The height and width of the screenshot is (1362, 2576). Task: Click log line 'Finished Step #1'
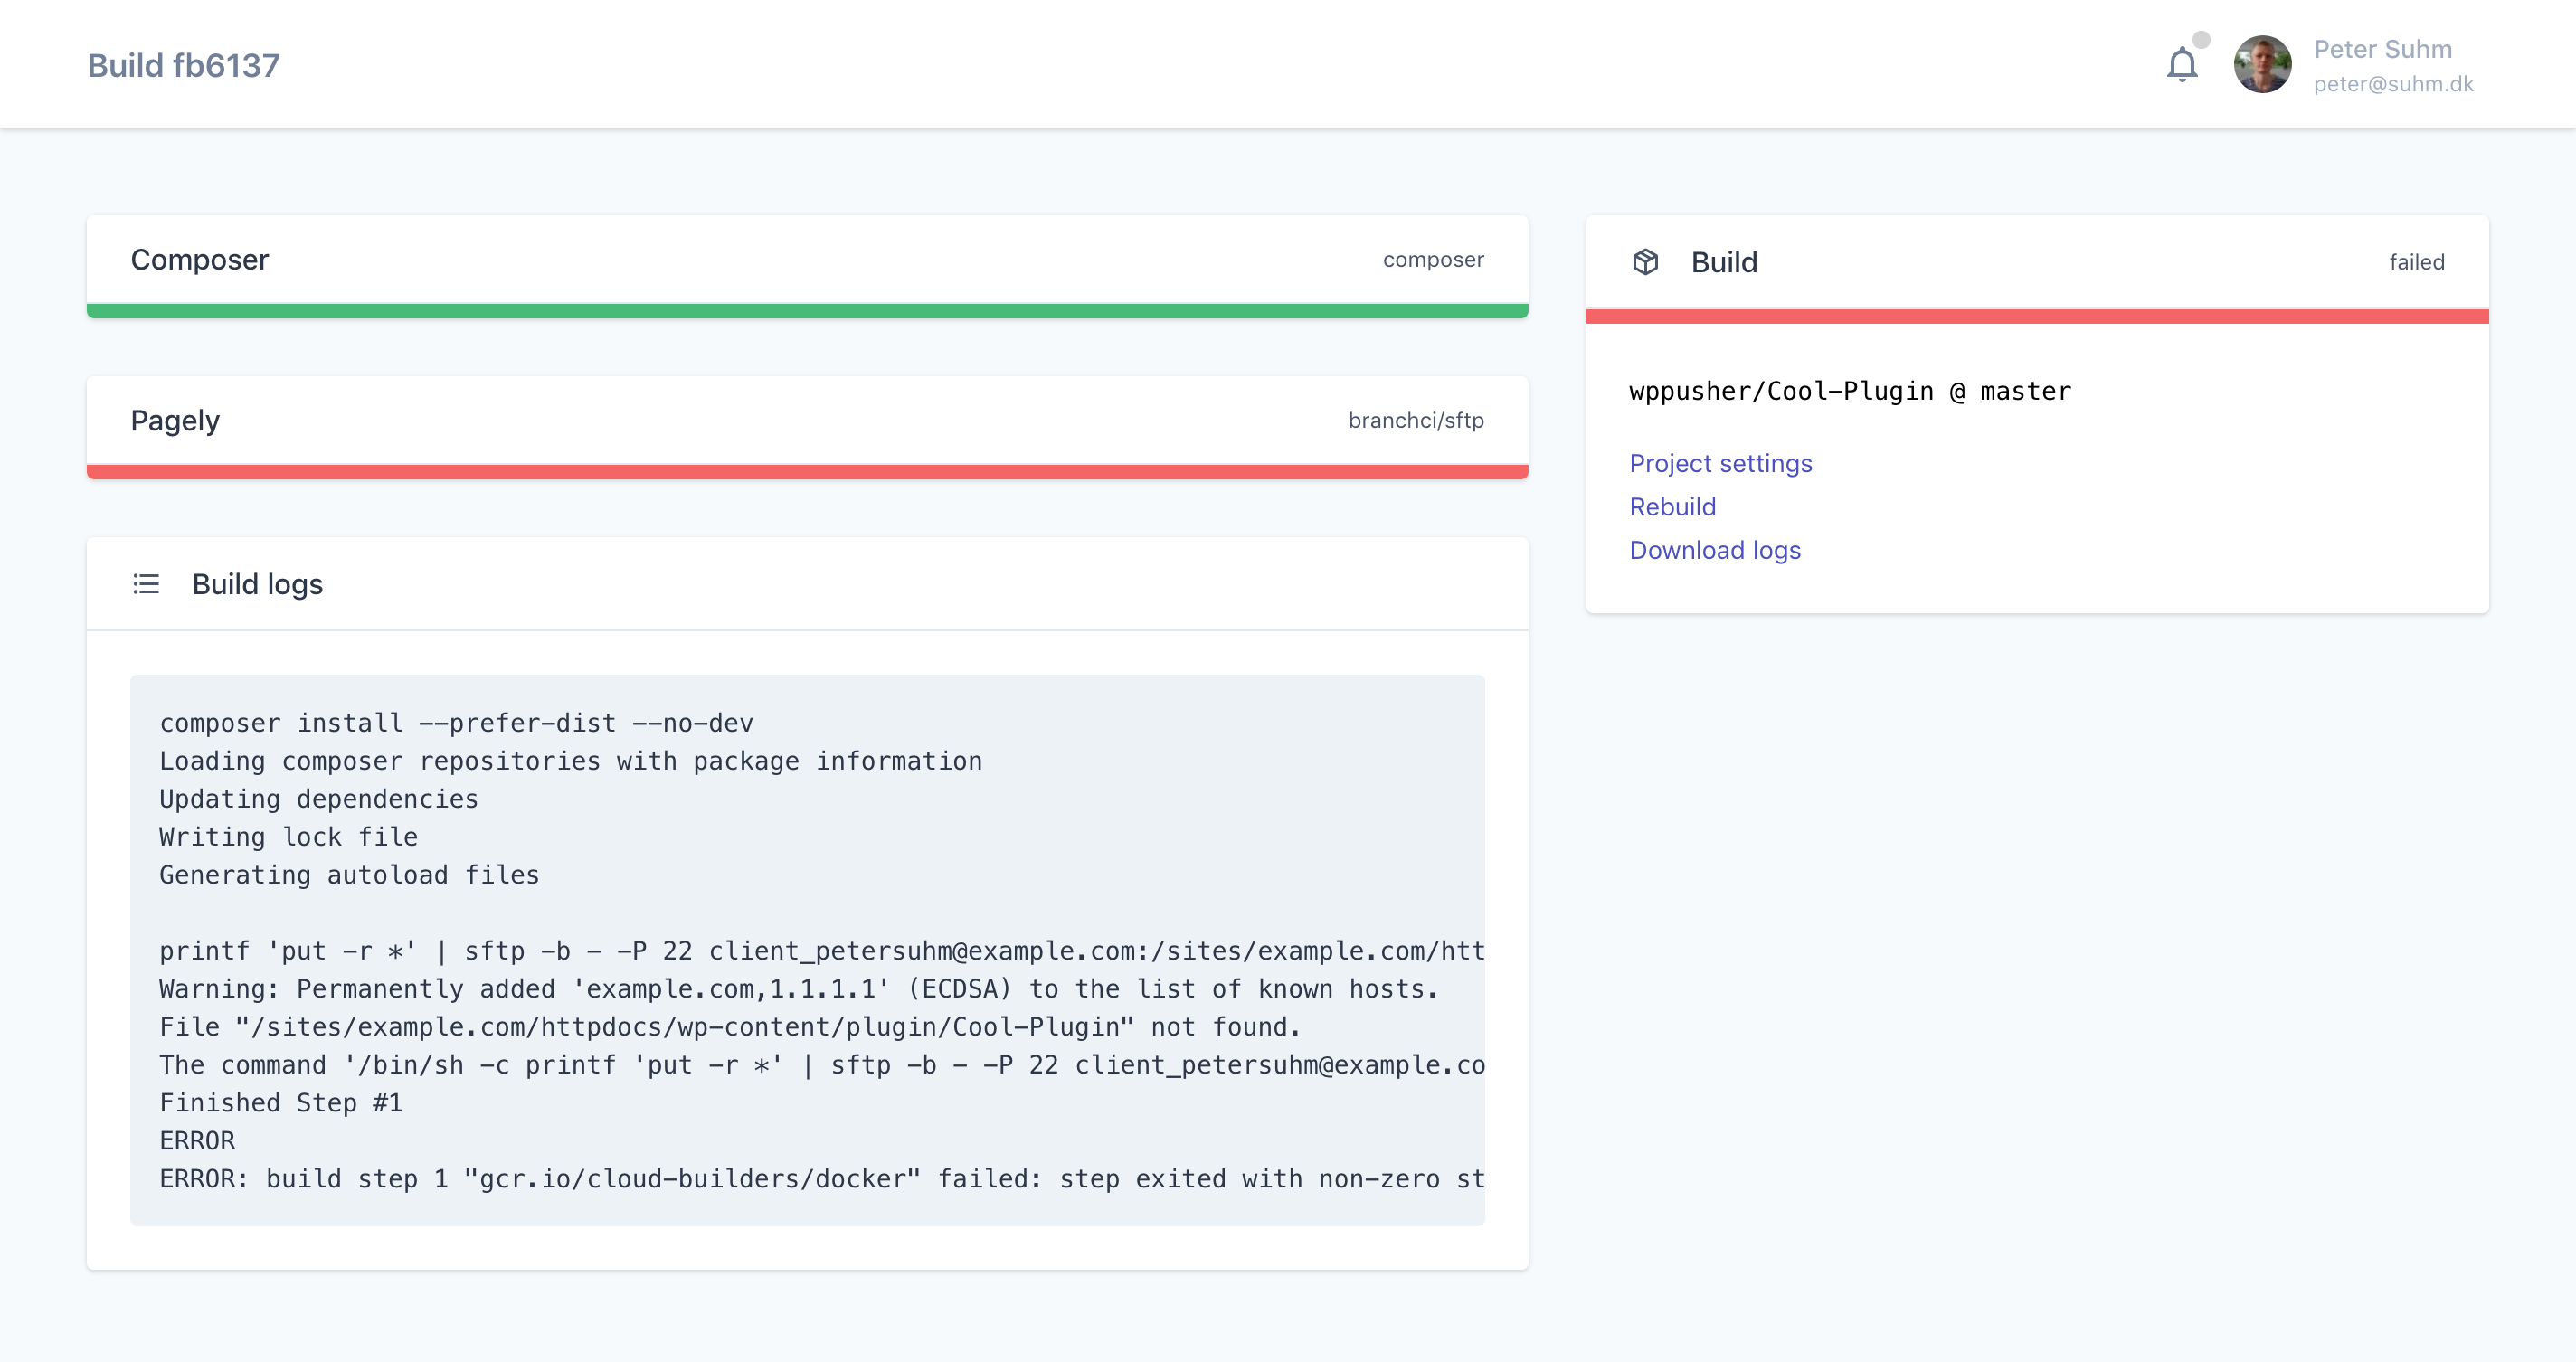coord(280,1103)
